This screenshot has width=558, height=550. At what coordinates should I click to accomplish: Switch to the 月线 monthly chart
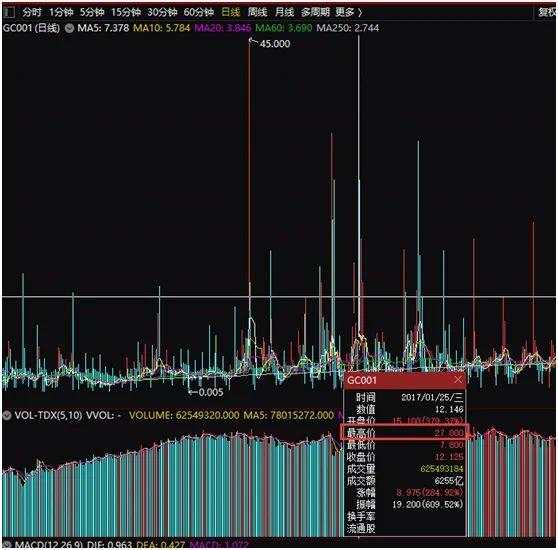[284, 13]
